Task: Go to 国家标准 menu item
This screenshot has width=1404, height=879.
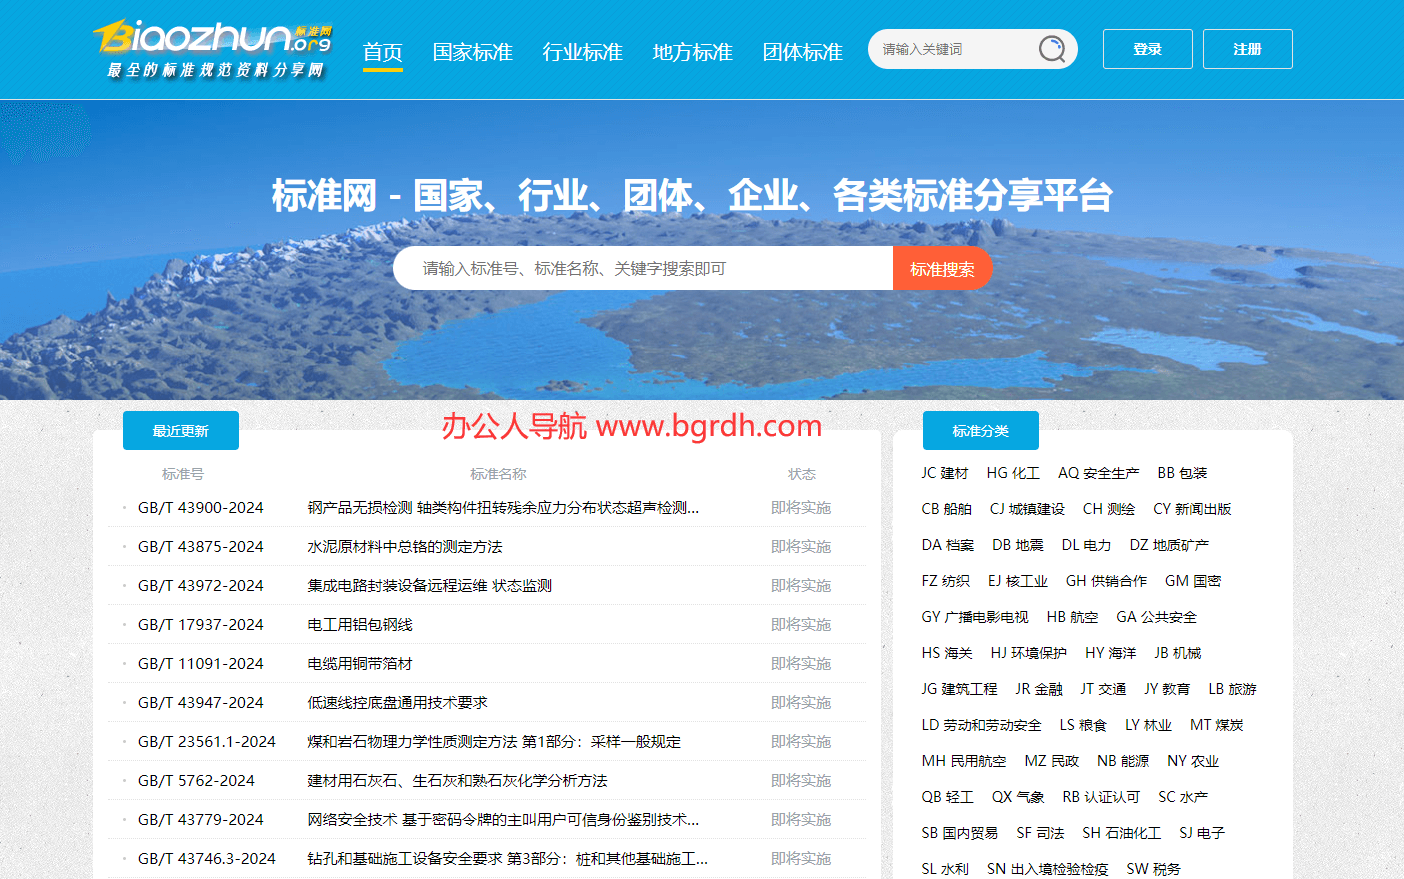Action: [x=472, y=52]
